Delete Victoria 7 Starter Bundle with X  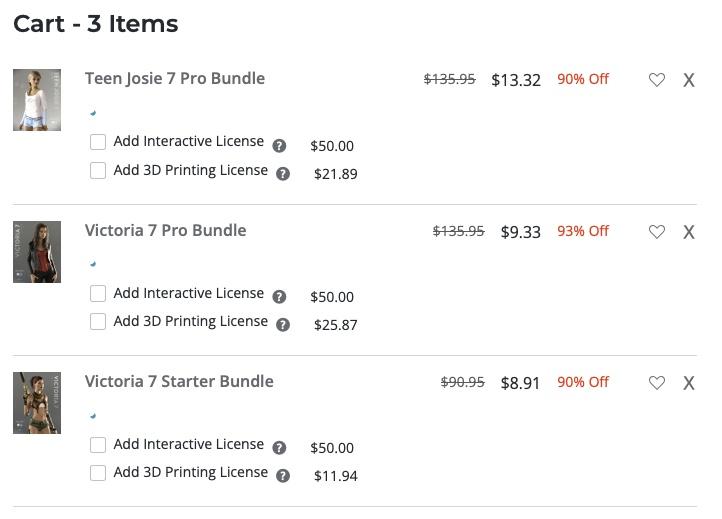(x=688, y=383)
